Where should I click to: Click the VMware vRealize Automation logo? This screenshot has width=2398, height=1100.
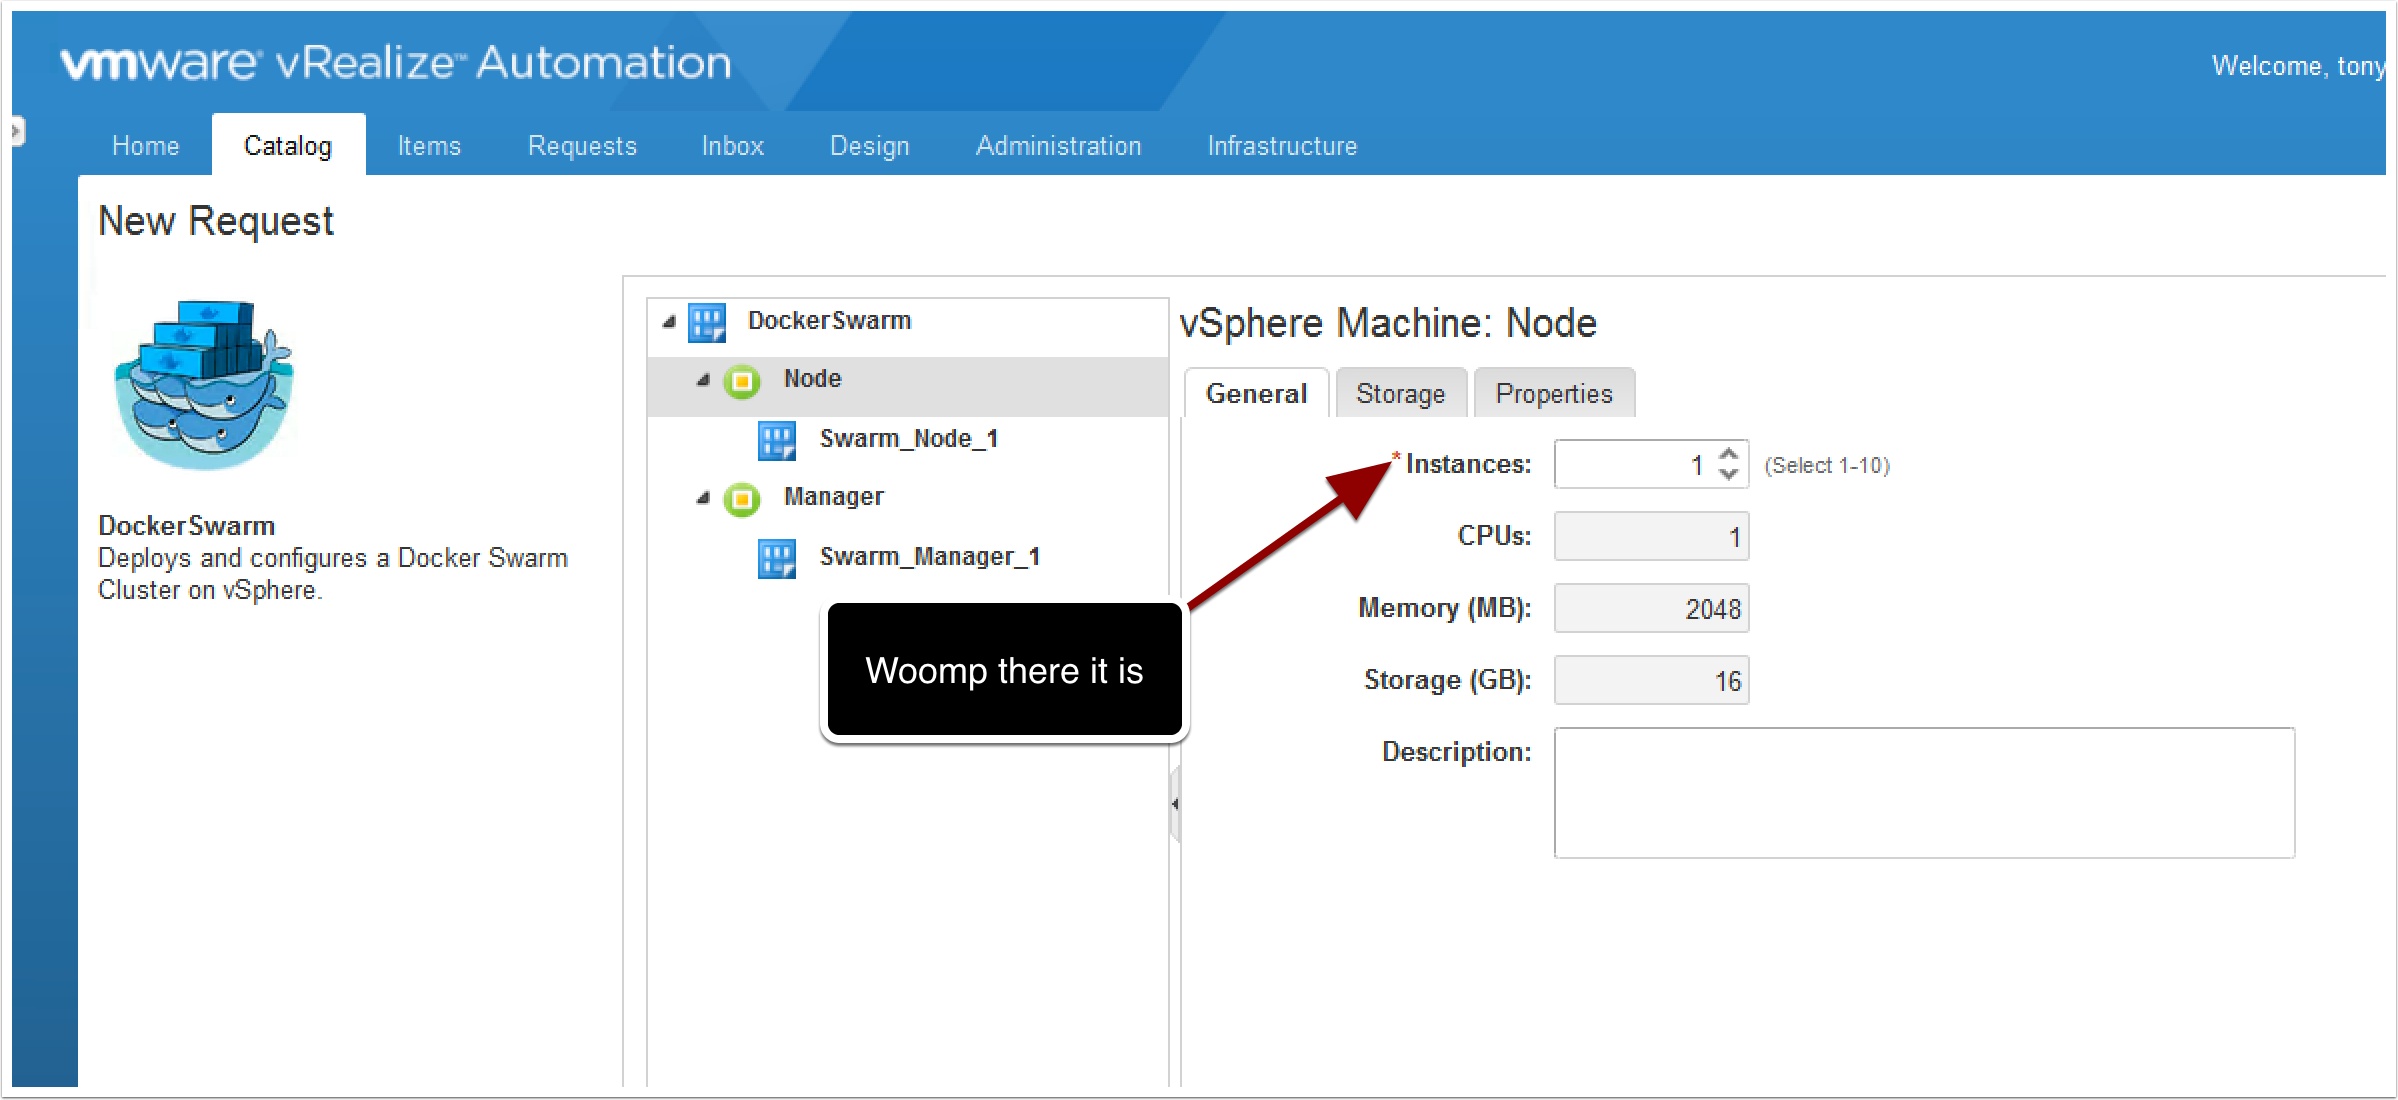click(x=395, y=63)
